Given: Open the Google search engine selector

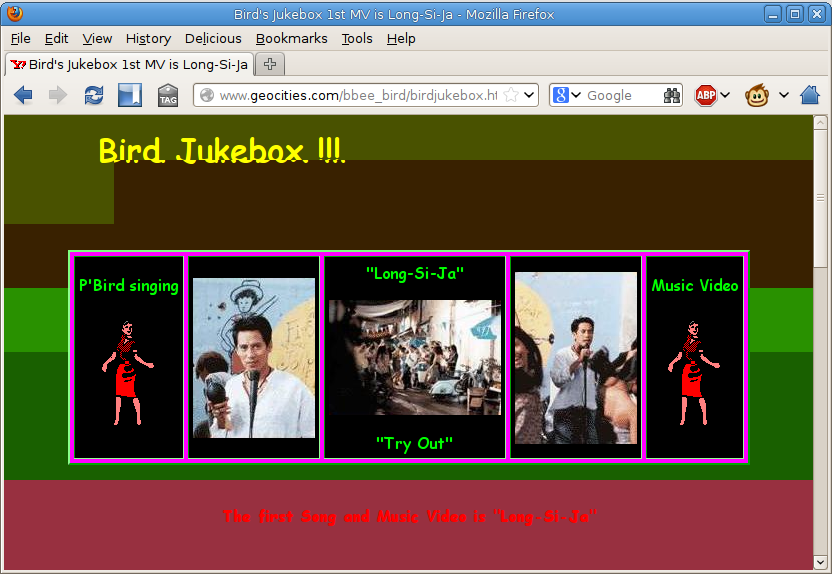Looking at the screenshot, I should (567, 95).
